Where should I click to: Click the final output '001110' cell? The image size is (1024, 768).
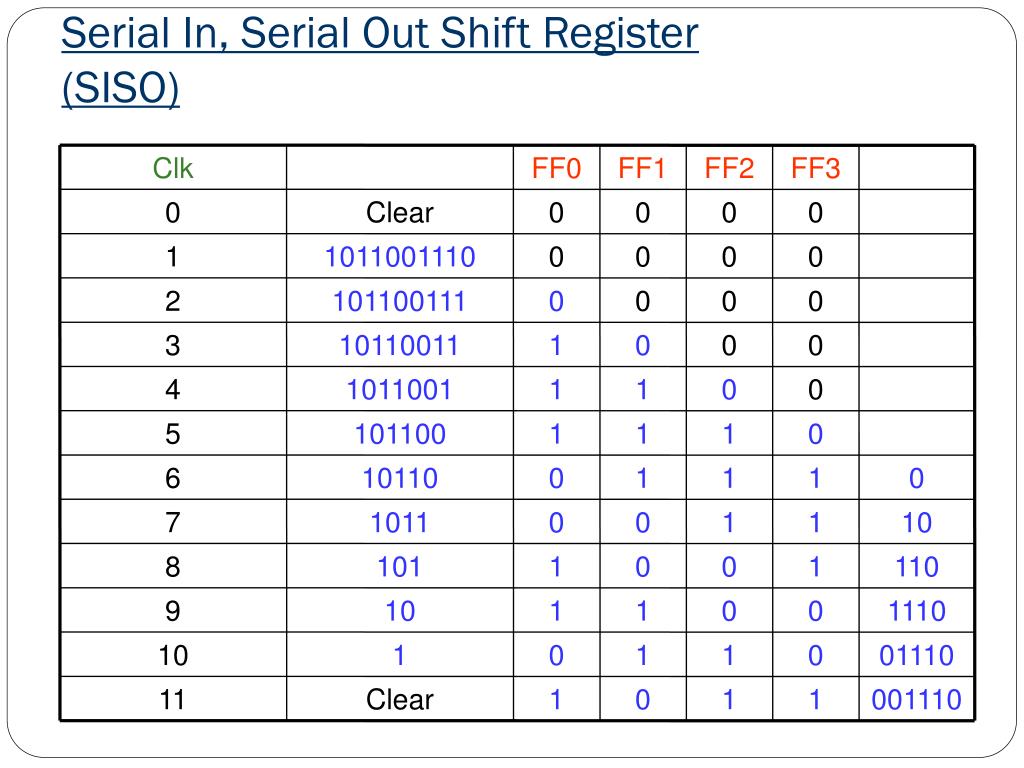pyautogui.click(x=916, y=699)
